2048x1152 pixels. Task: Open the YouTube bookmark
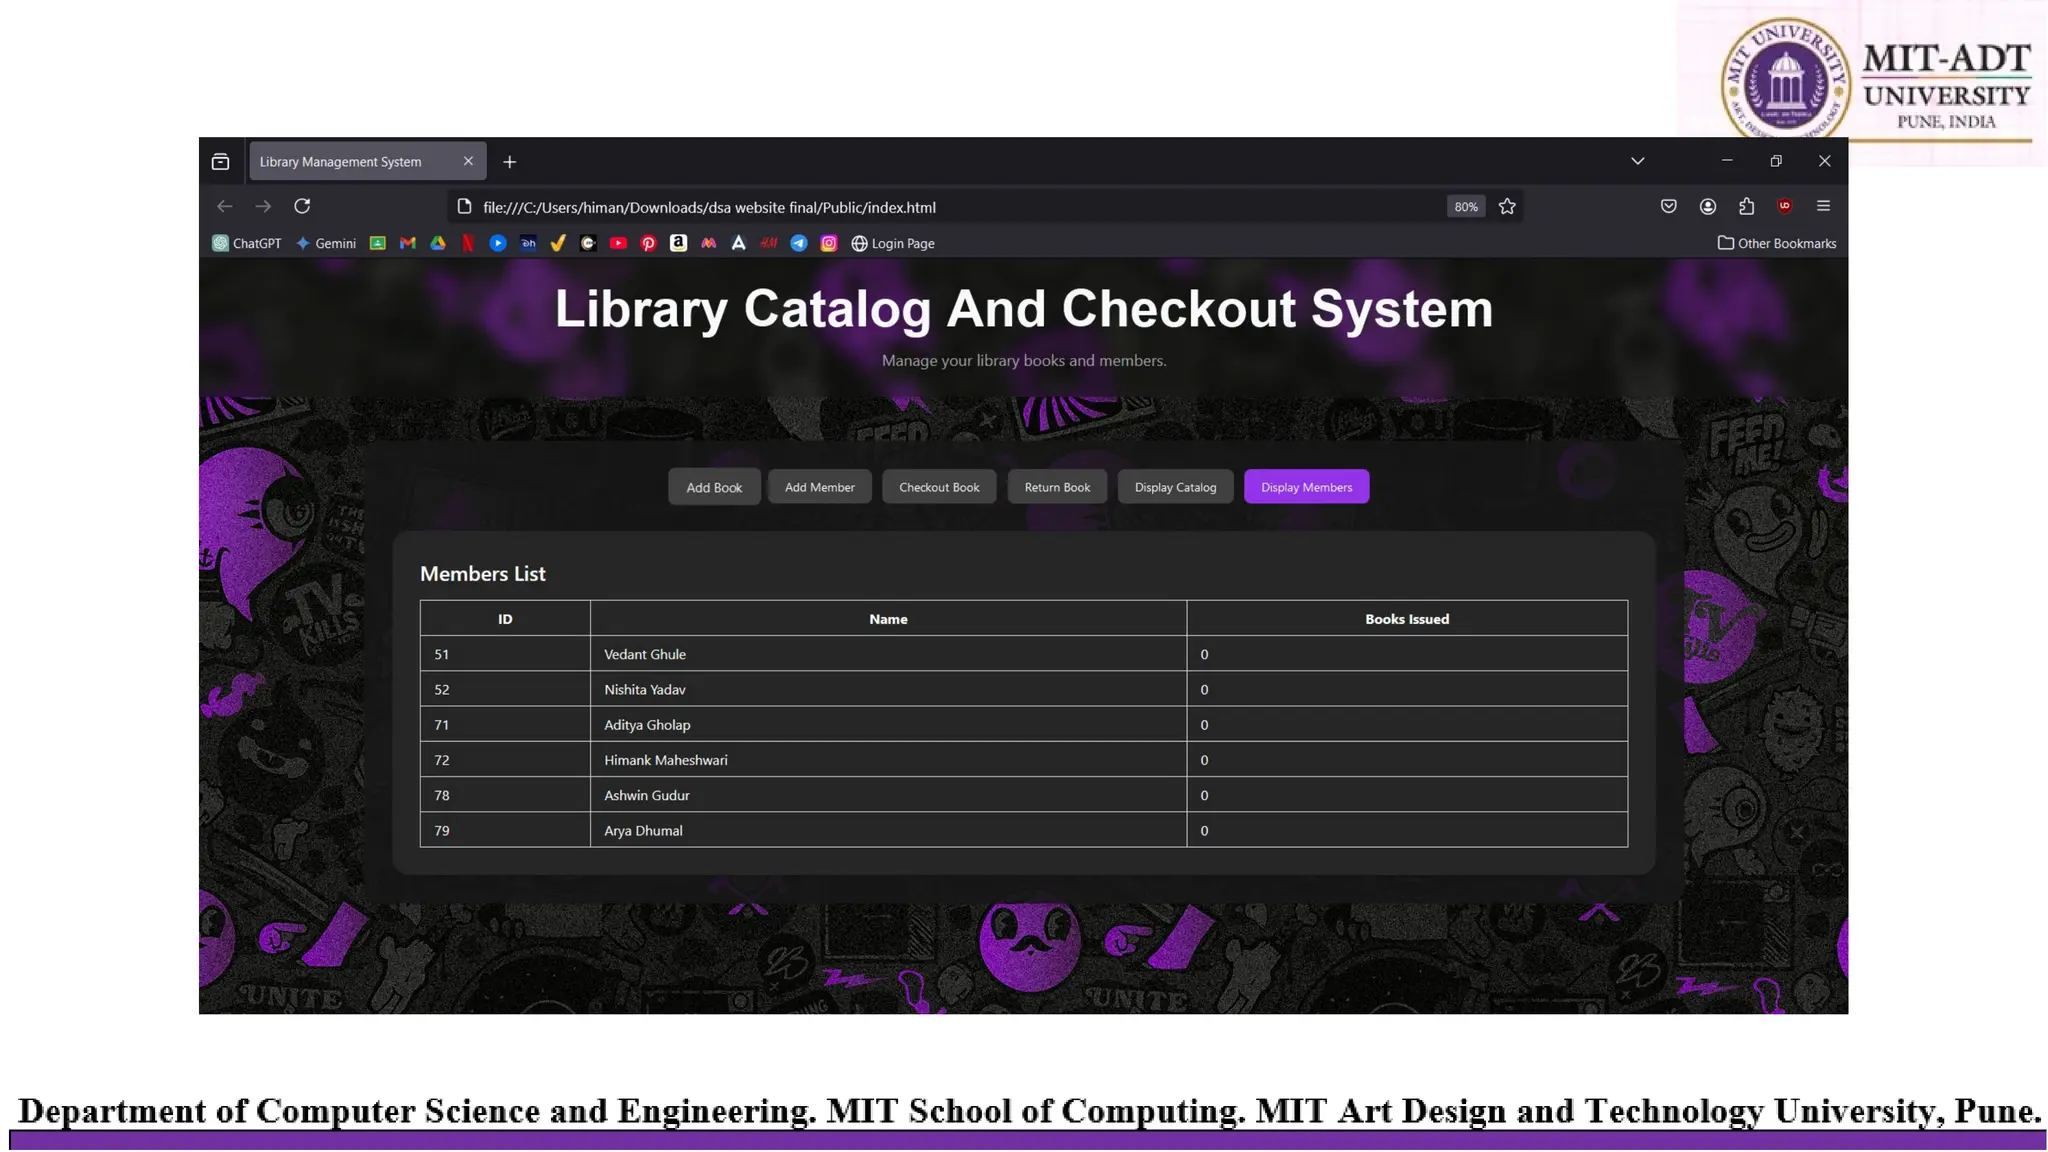coord(618,243)
